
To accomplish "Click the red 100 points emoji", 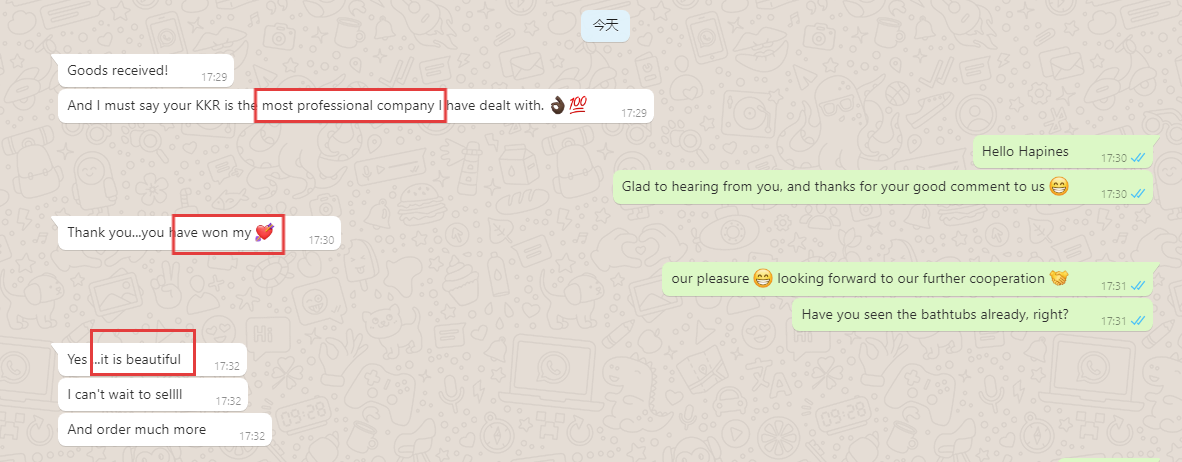I will tap(578, 106).
